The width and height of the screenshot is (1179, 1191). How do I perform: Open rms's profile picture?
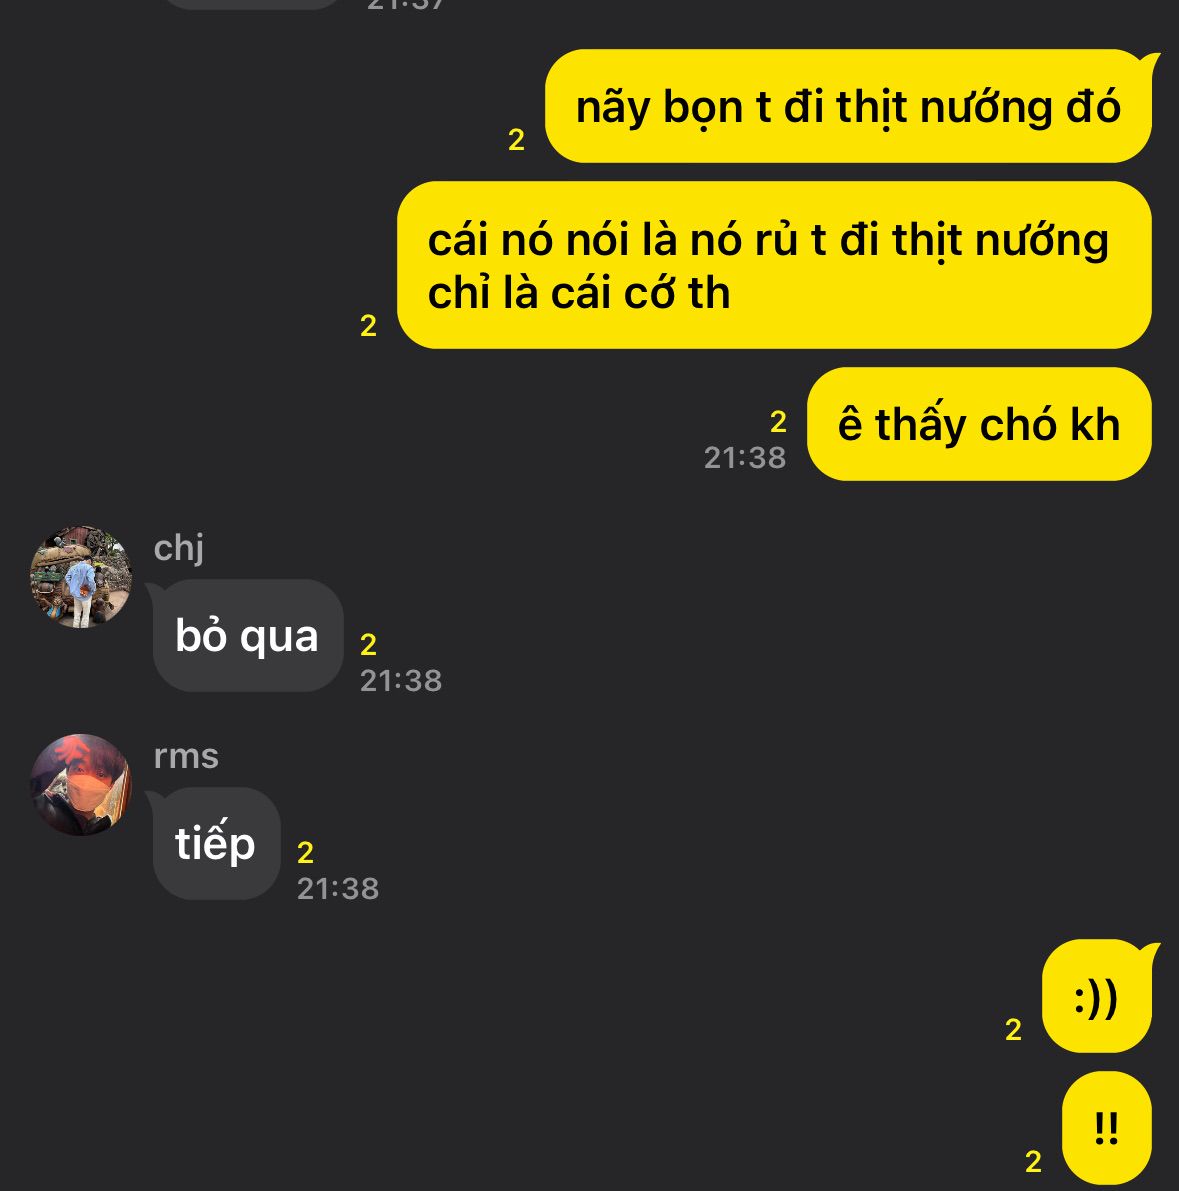pos(81,785)
